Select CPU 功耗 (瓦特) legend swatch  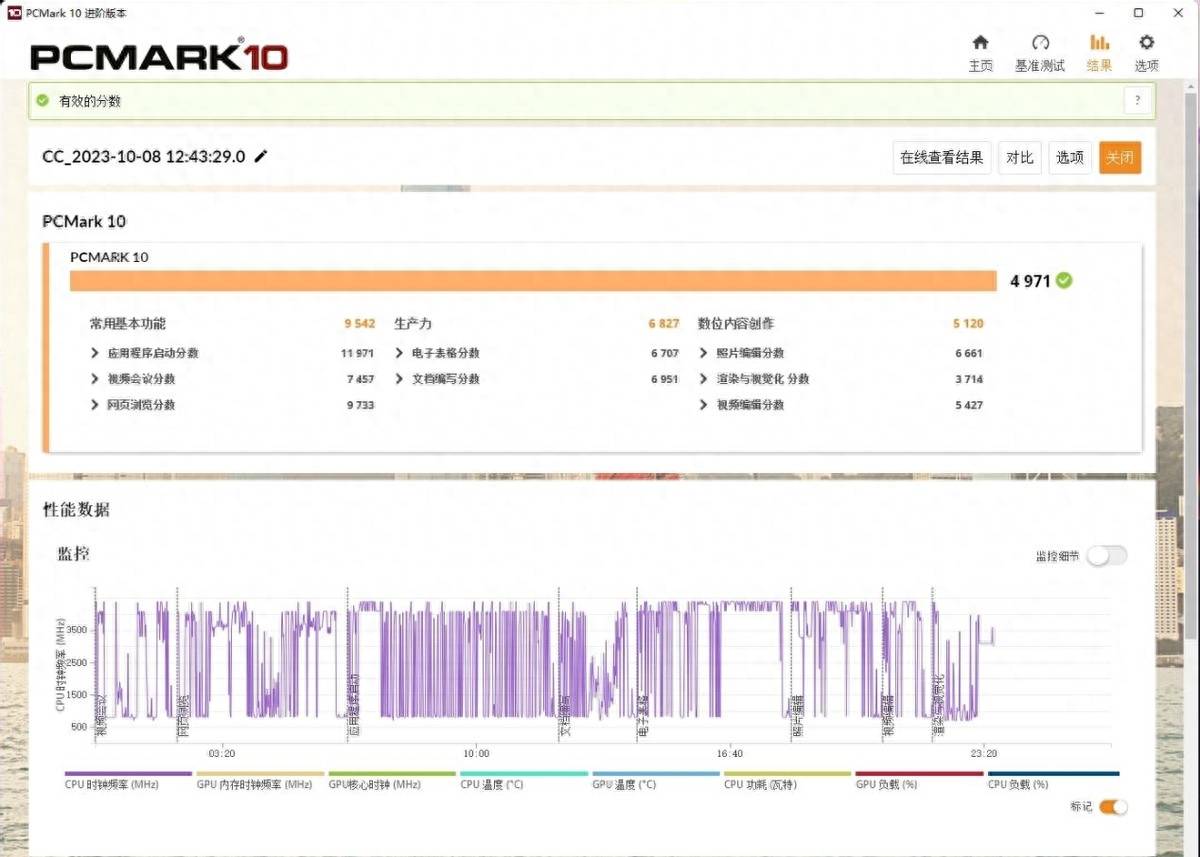[x=788, y=773]
